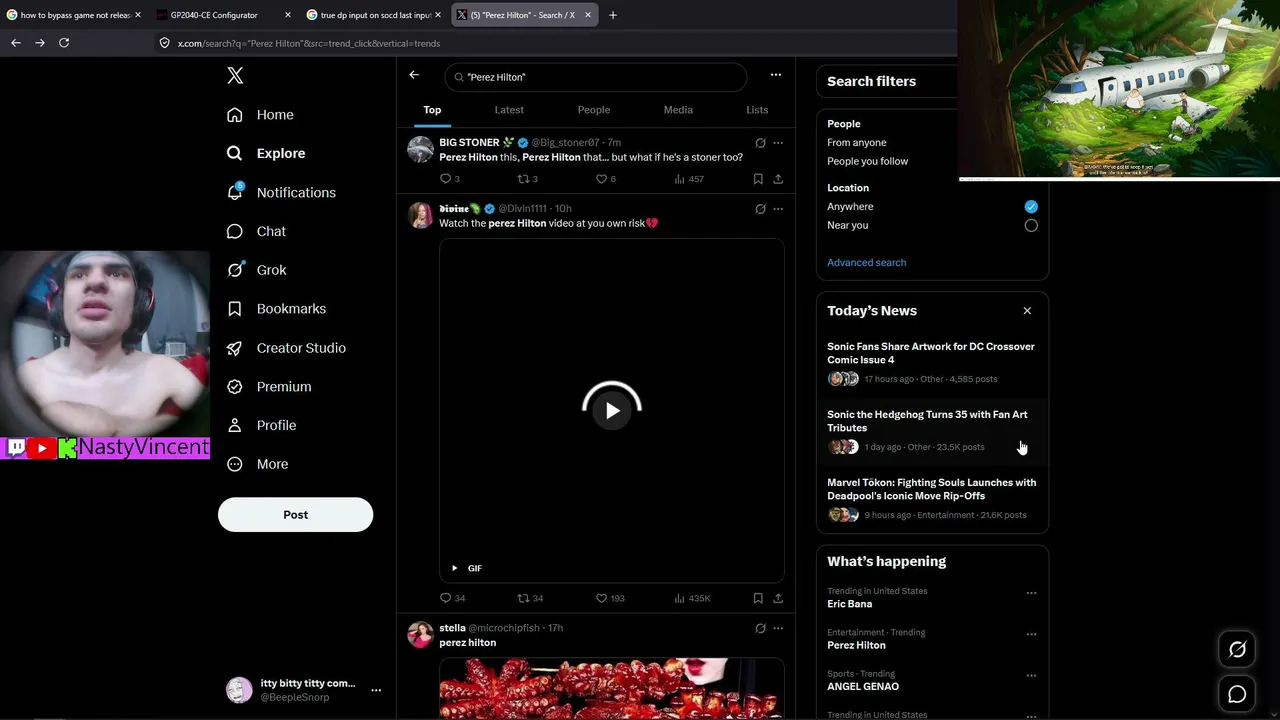Open the Eric Bana trending topic

point(850,604)
